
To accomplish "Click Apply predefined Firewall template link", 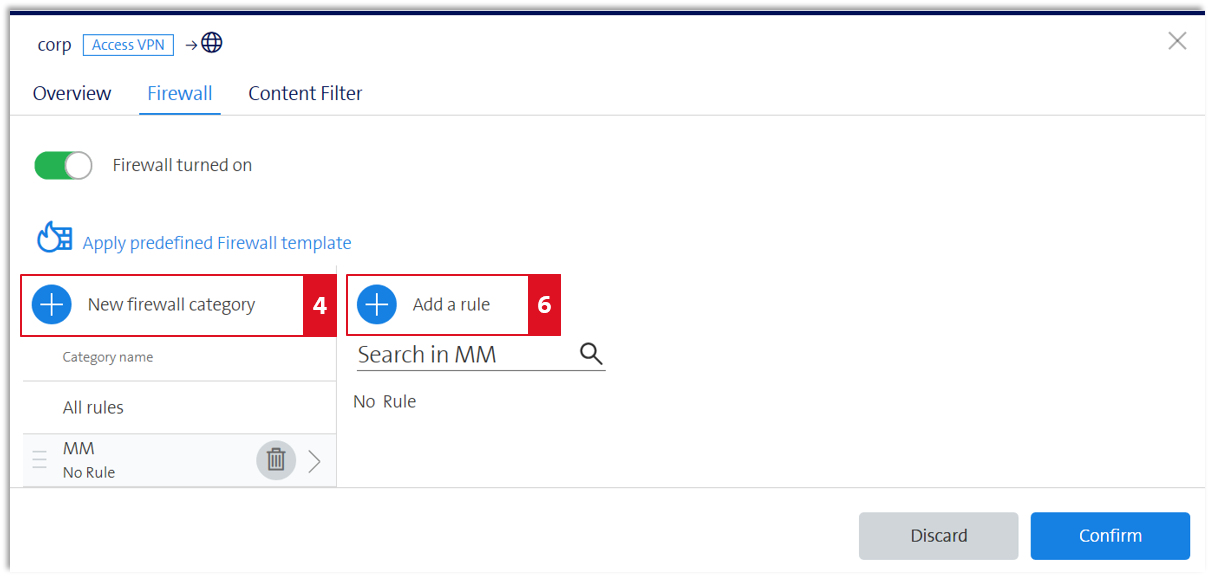I will tap(217, 243).
